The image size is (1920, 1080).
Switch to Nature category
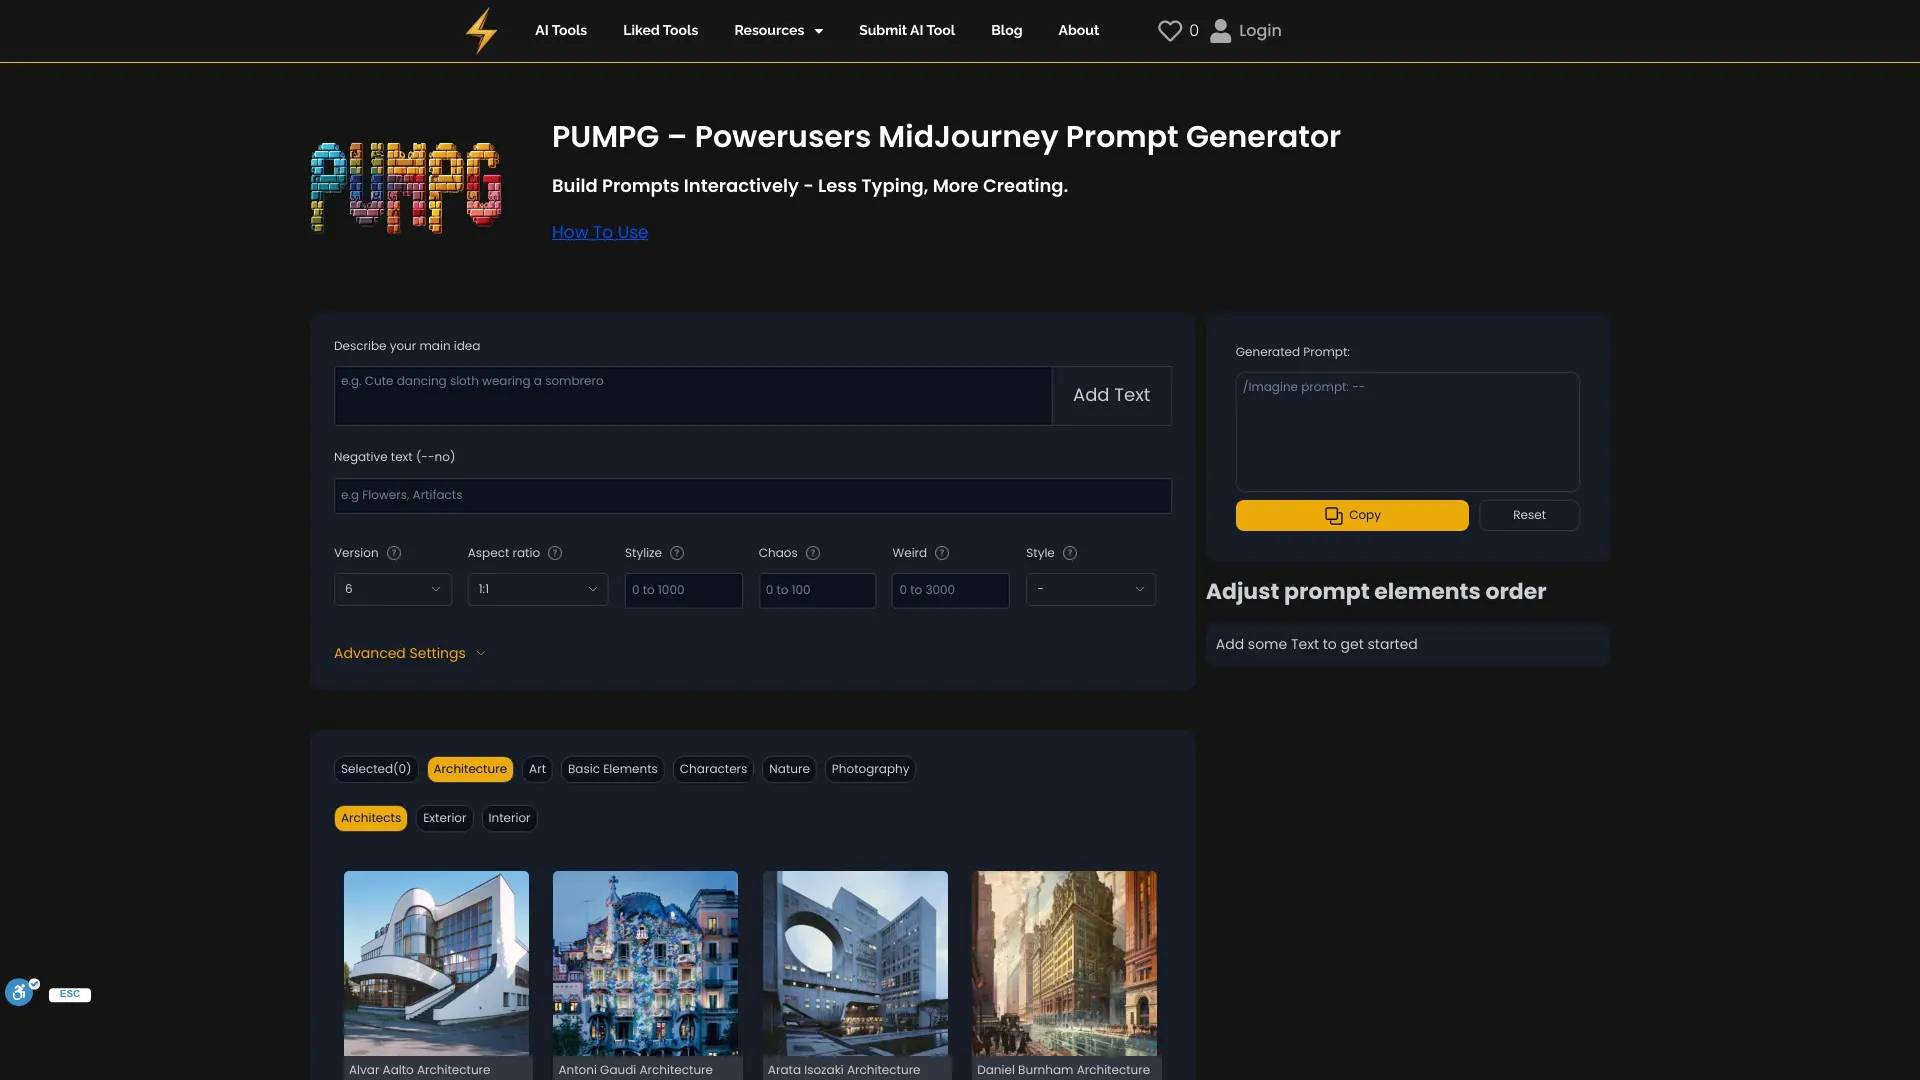click(789, 769)
